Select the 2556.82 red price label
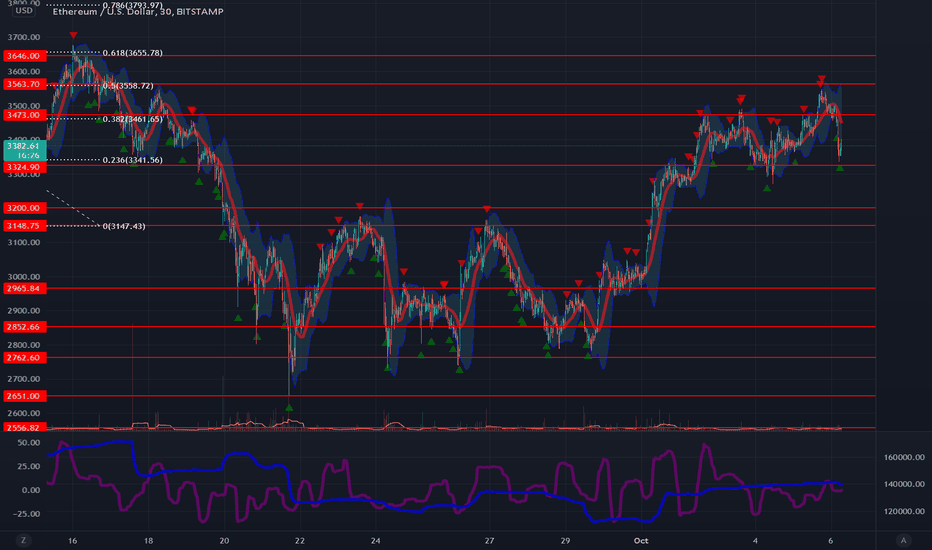 (x=25, y=428)
